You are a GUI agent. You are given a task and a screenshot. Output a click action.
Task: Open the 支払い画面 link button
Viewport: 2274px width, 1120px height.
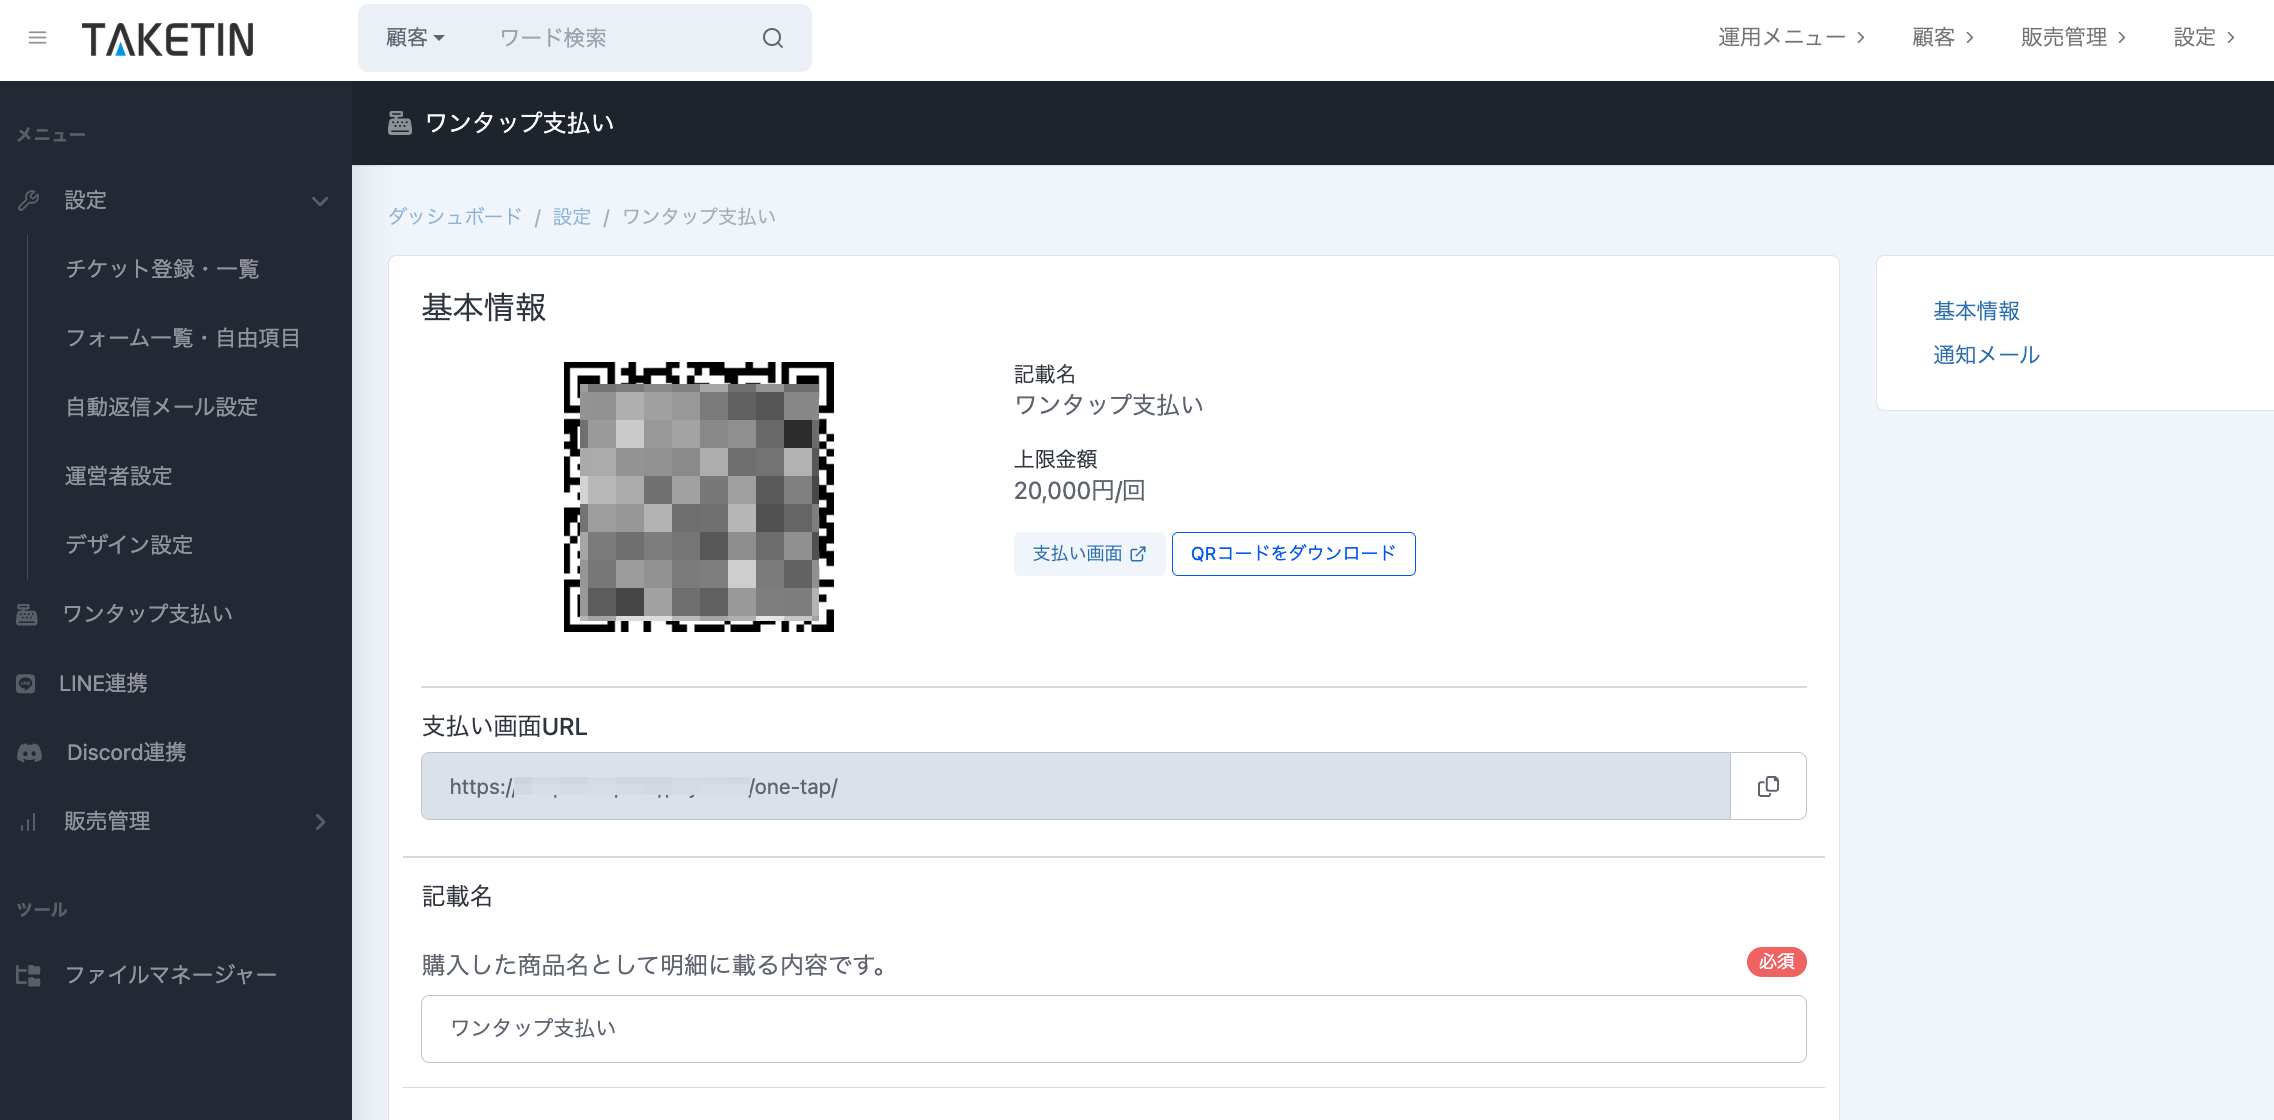(1088, 554)
